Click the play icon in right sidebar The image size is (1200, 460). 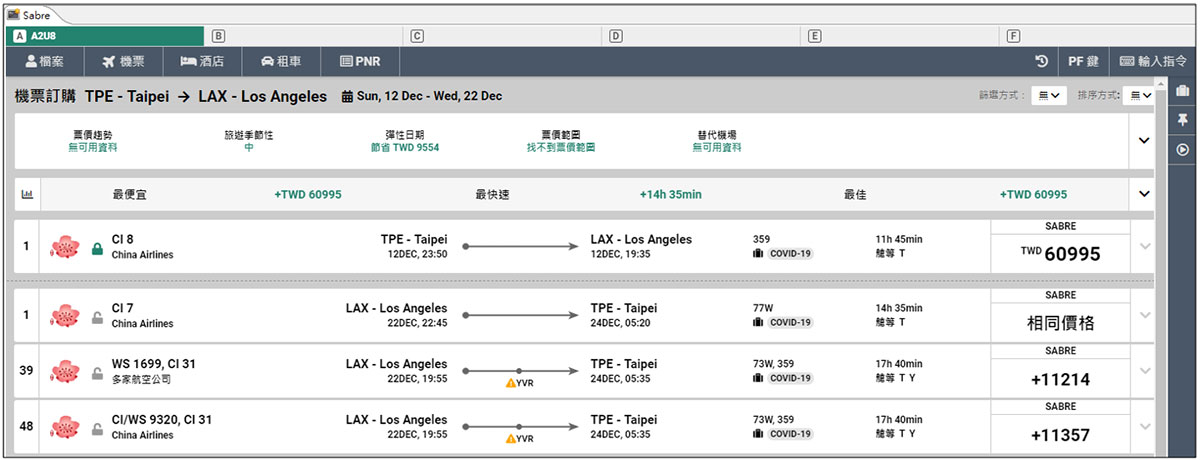pos(1182,149)
